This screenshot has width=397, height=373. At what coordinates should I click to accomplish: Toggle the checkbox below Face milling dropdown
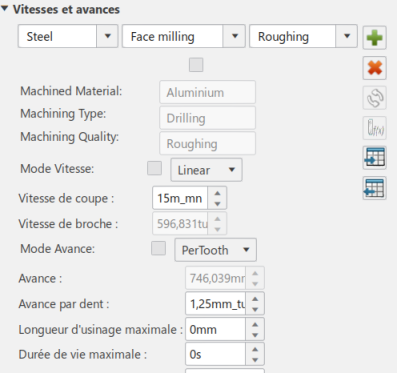[x=196, y=65]
